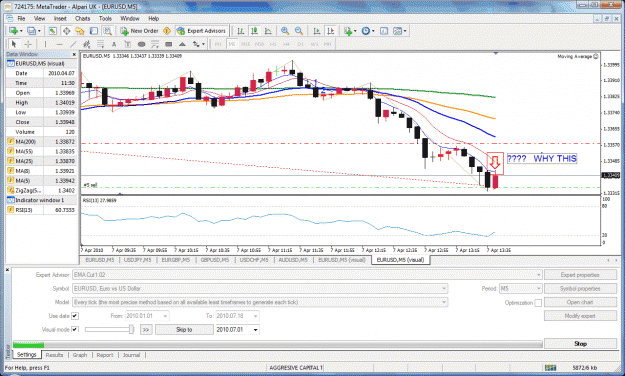Select the Fibonacci Retracement tool
This screenshot has width=625, height=376.
[100, 44]
